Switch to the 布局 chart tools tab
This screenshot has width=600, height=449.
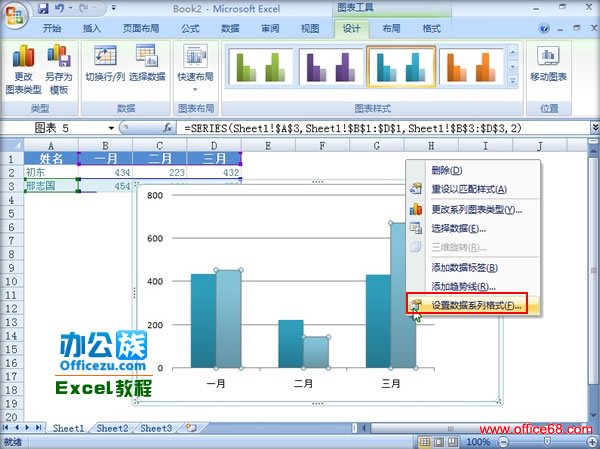tap(391, 28)
